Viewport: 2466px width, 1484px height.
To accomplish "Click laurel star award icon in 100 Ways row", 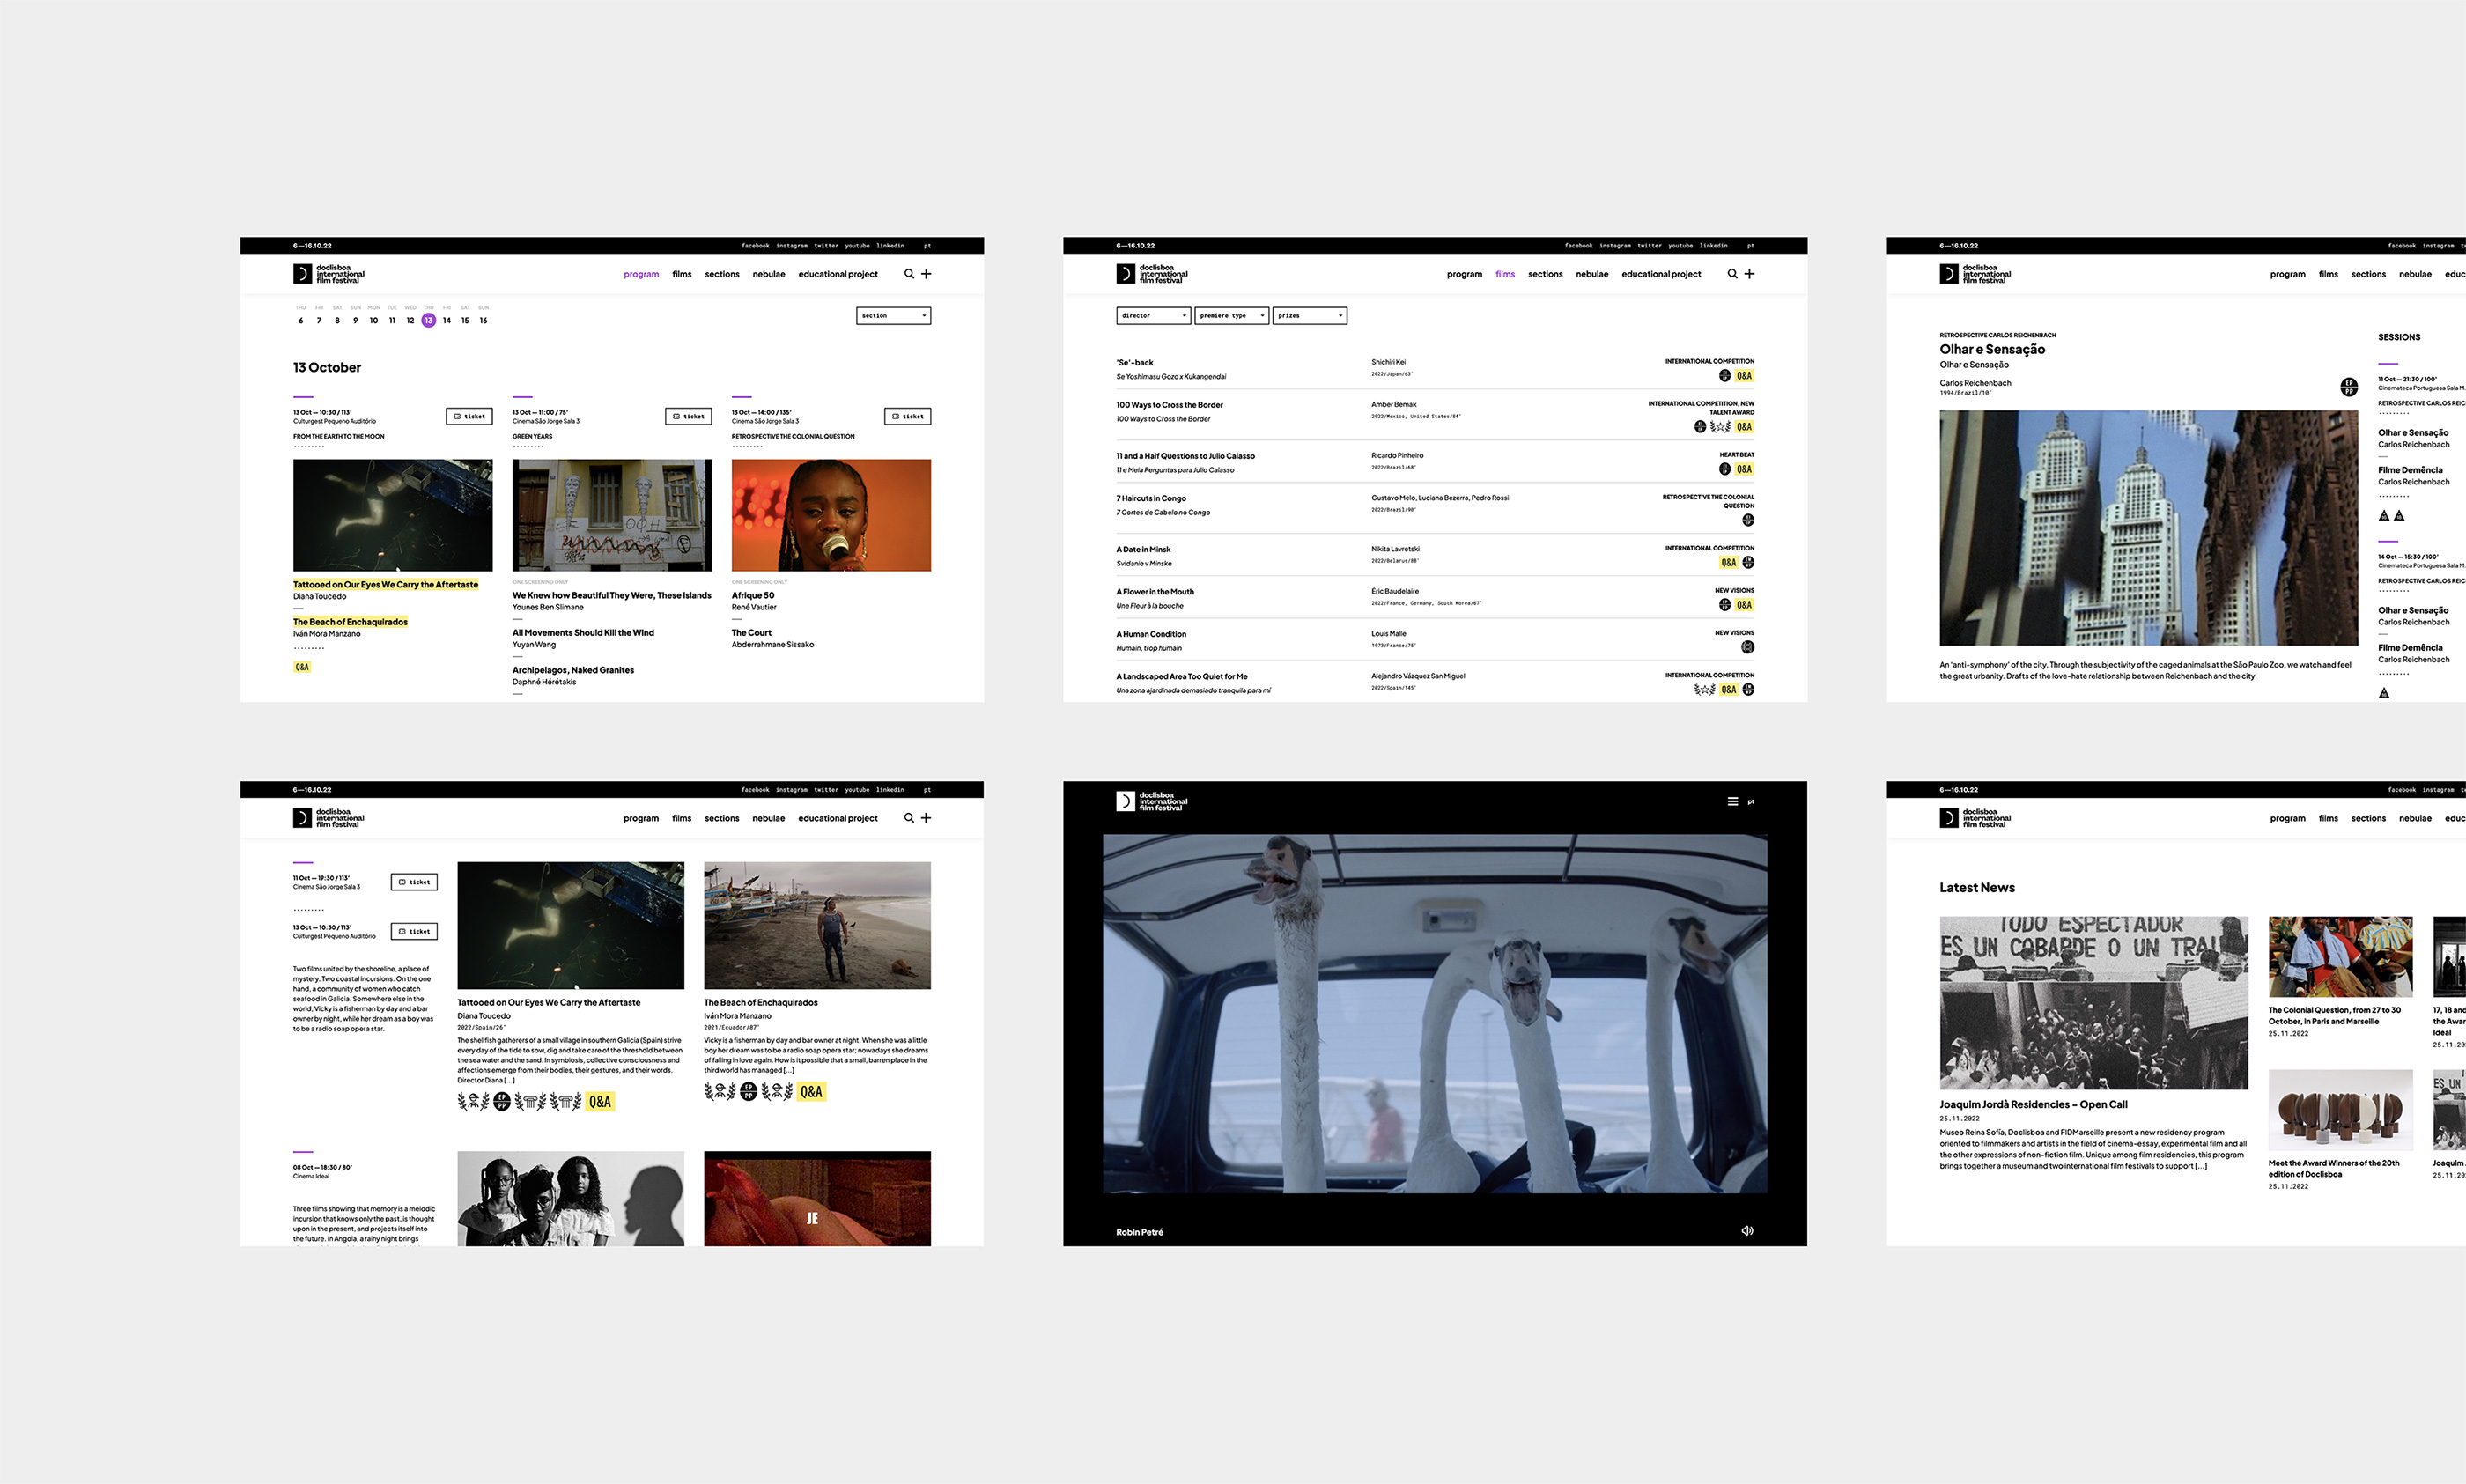I will pos(1720,427).
